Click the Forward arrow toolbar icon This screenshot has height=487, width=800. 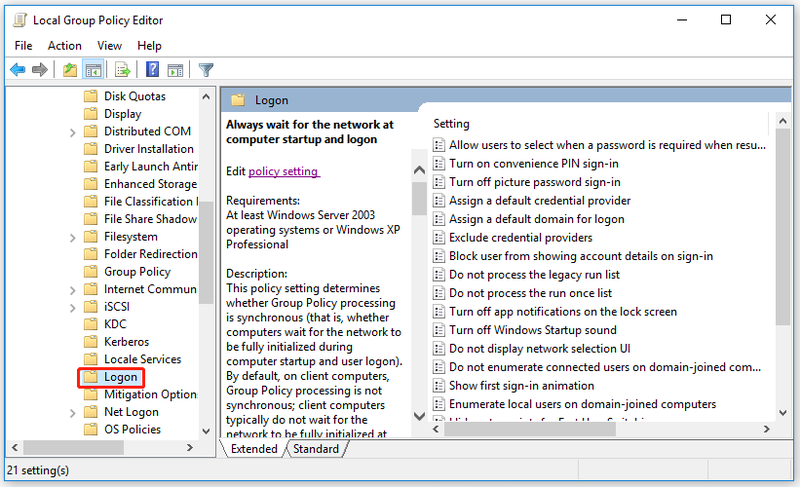(x=39, y=69)
